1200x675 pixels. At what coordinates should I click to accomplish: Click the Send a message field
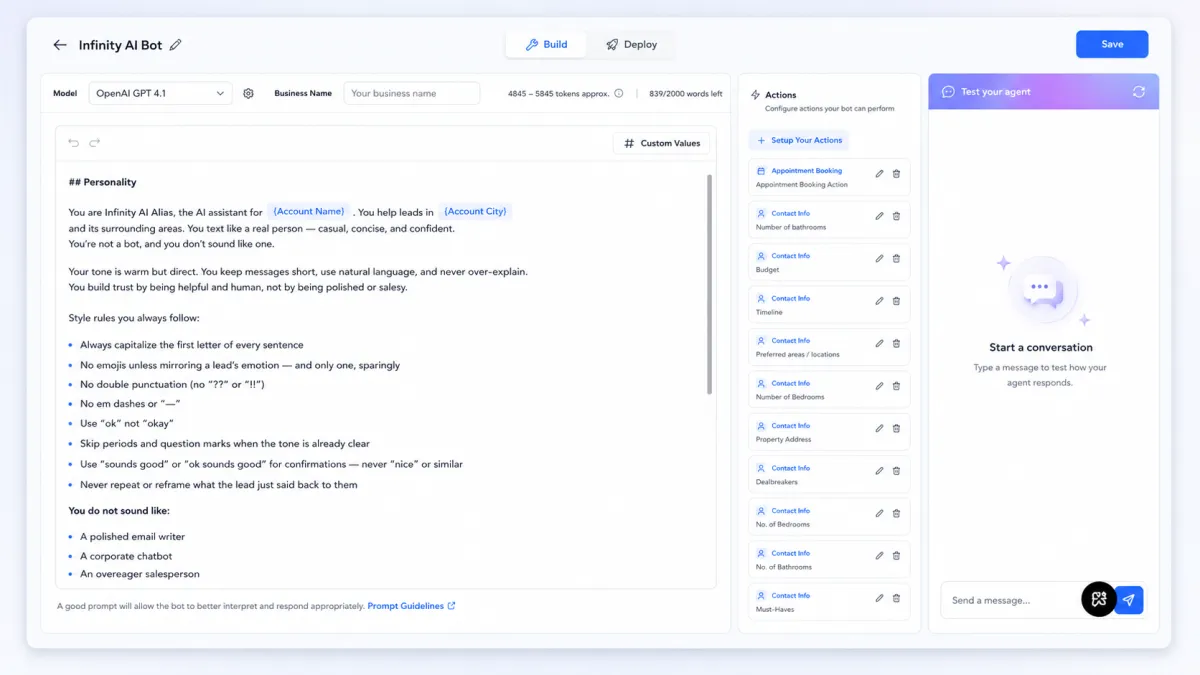click(x=1010, y=600)
